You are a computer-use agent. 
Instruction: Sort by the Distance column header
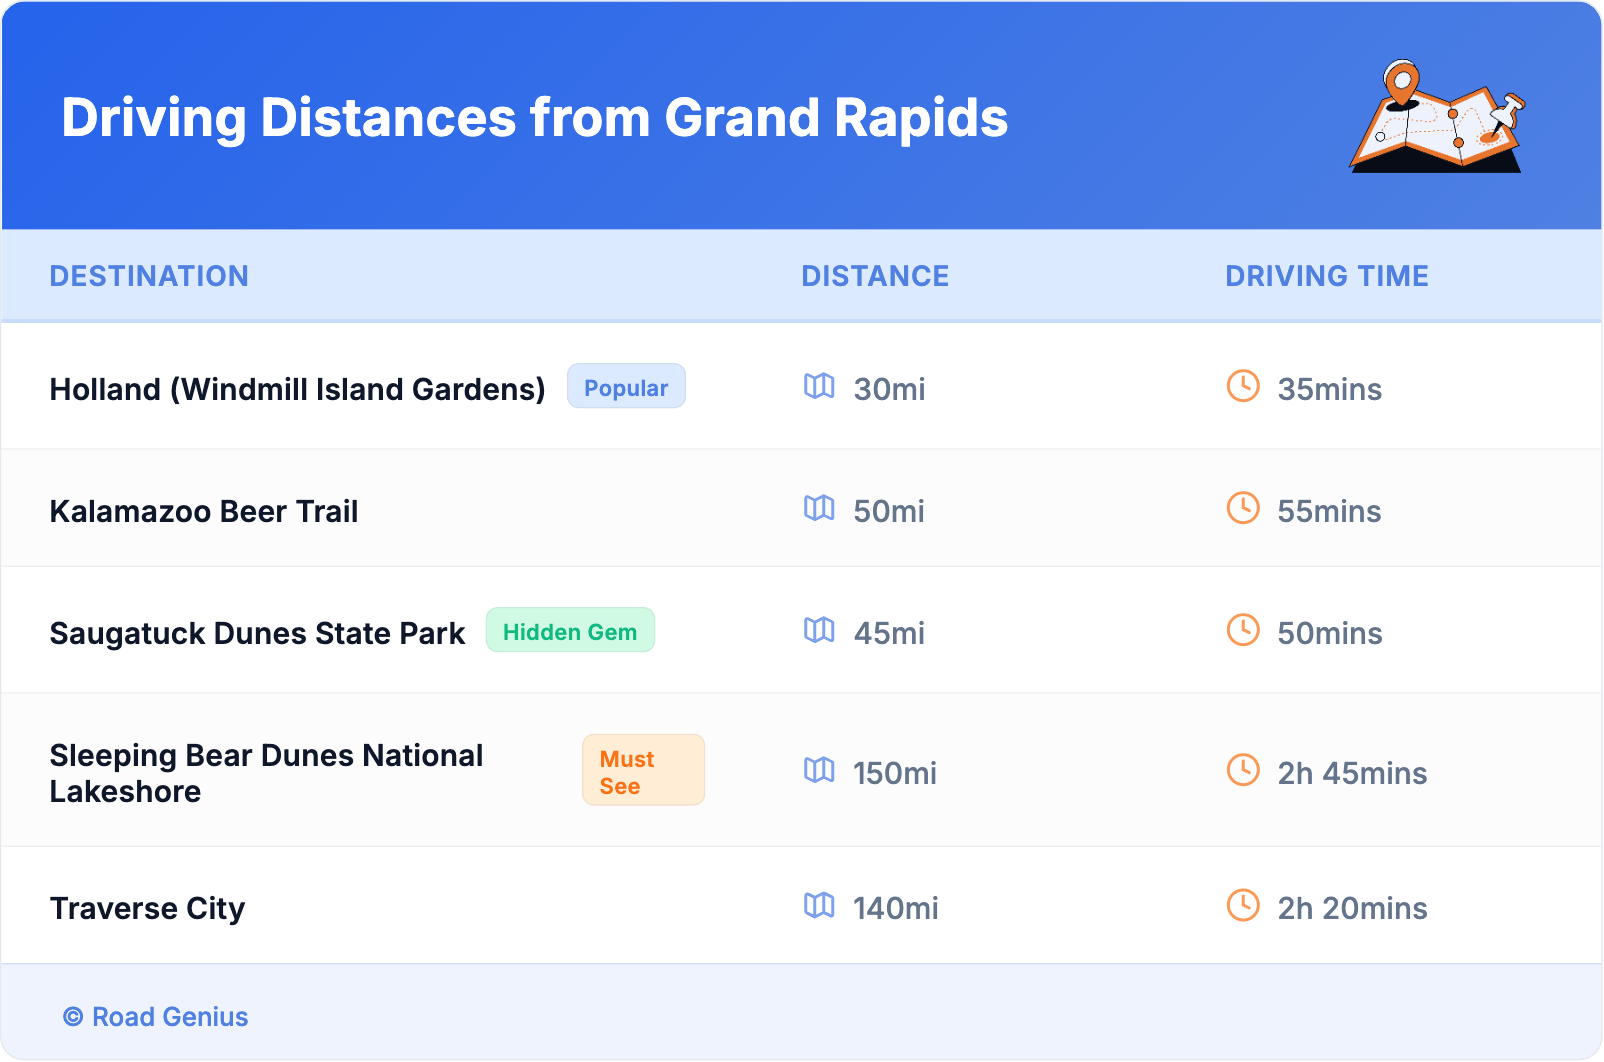click(x=875, y=276)
